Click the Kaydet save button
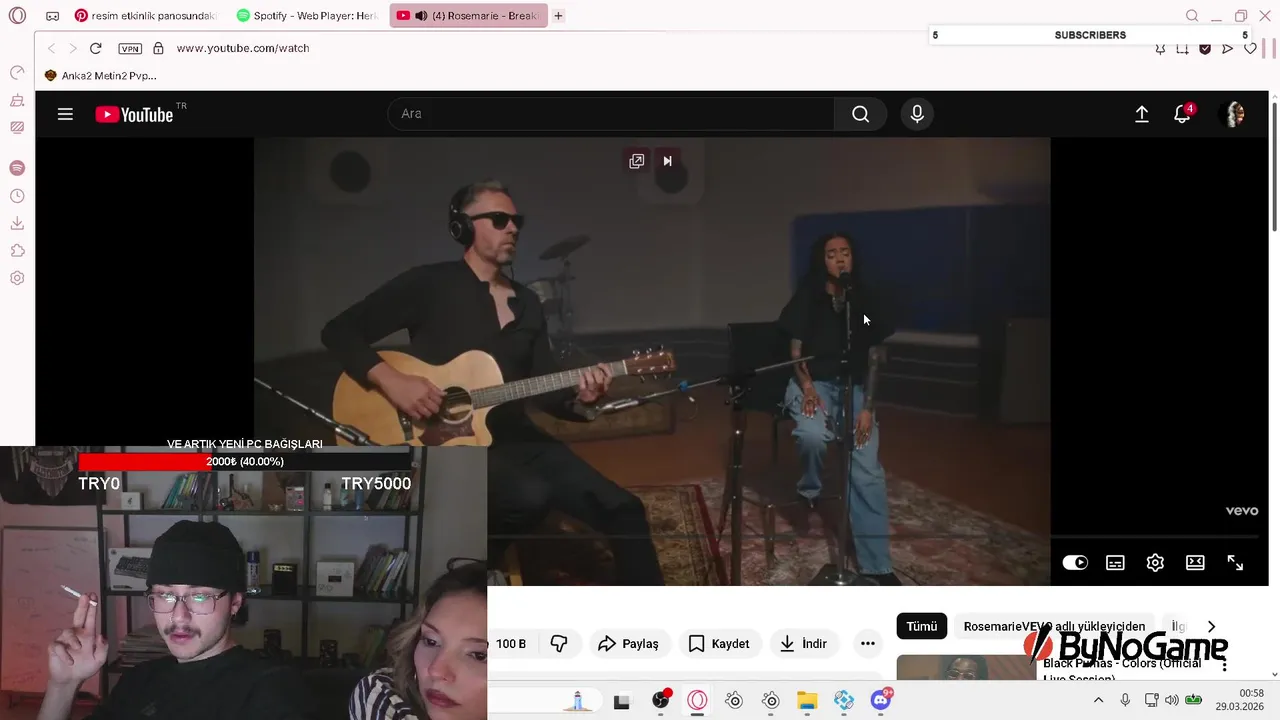 coord(719,644)
